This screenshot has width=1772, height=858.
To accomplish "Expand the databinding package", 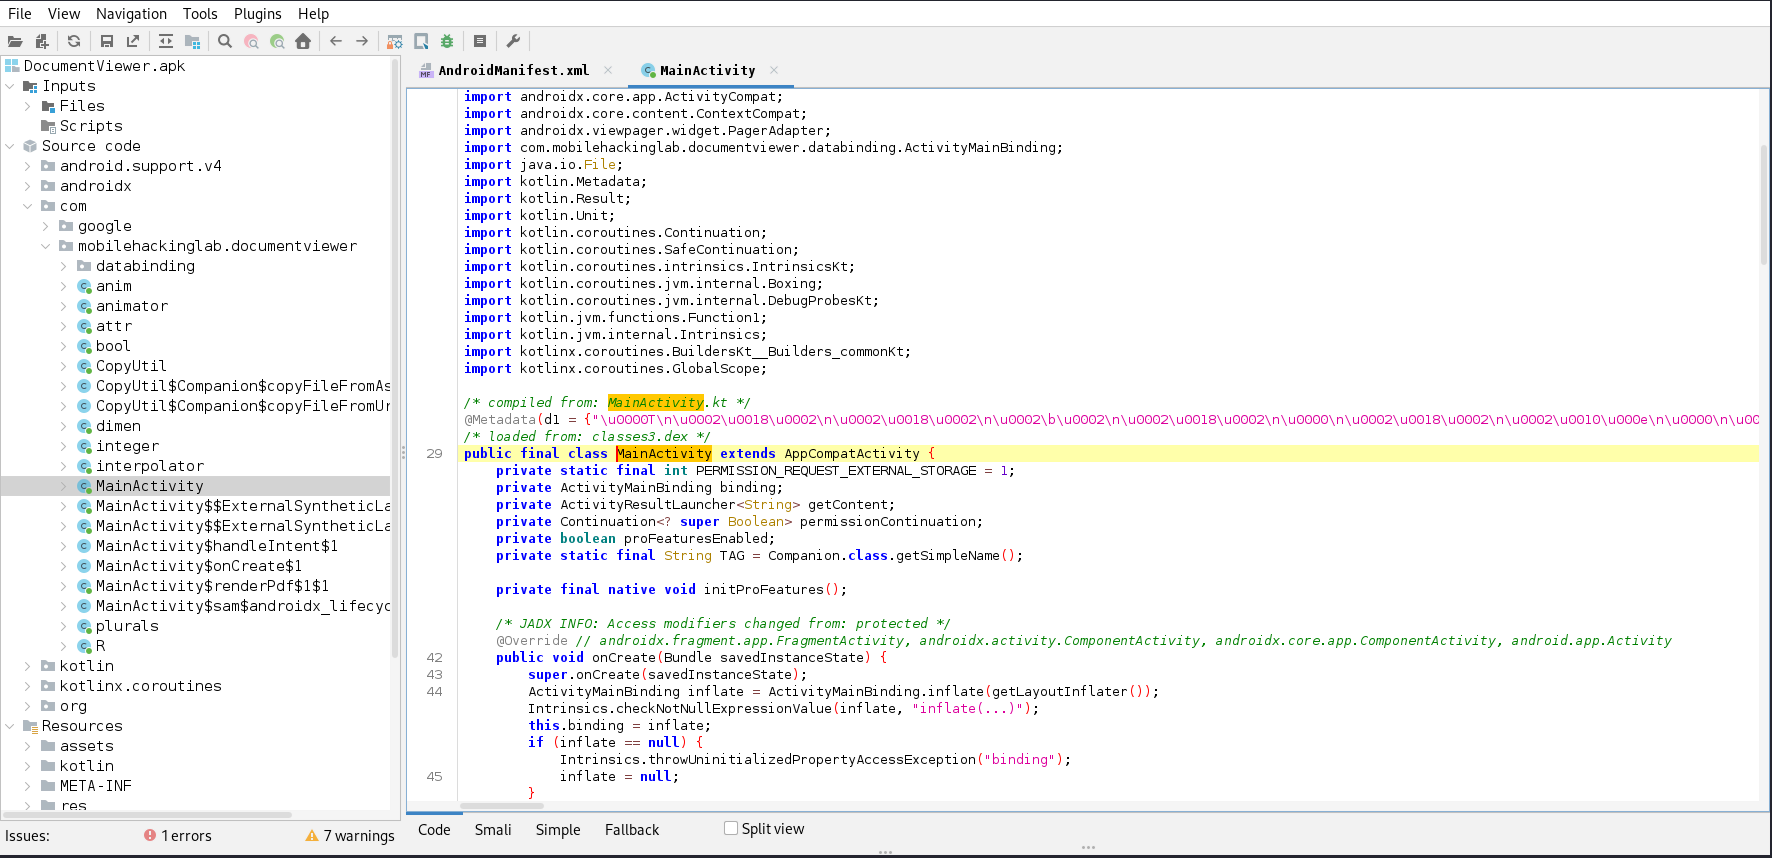I will click(x=64, y=266).
